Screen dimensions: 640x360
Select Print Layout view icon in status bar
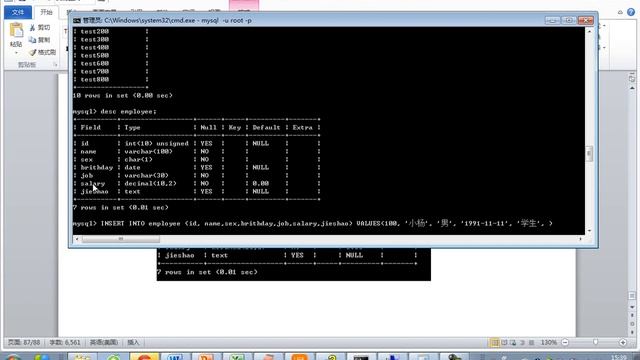[x=494, y=342]
